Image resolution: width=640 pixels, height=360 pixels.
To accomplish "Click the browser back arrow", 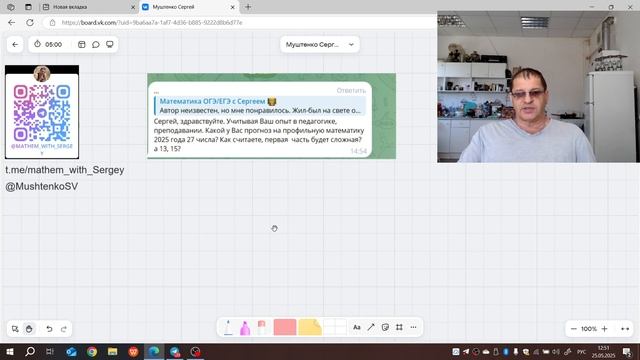I will pos(11,22).
